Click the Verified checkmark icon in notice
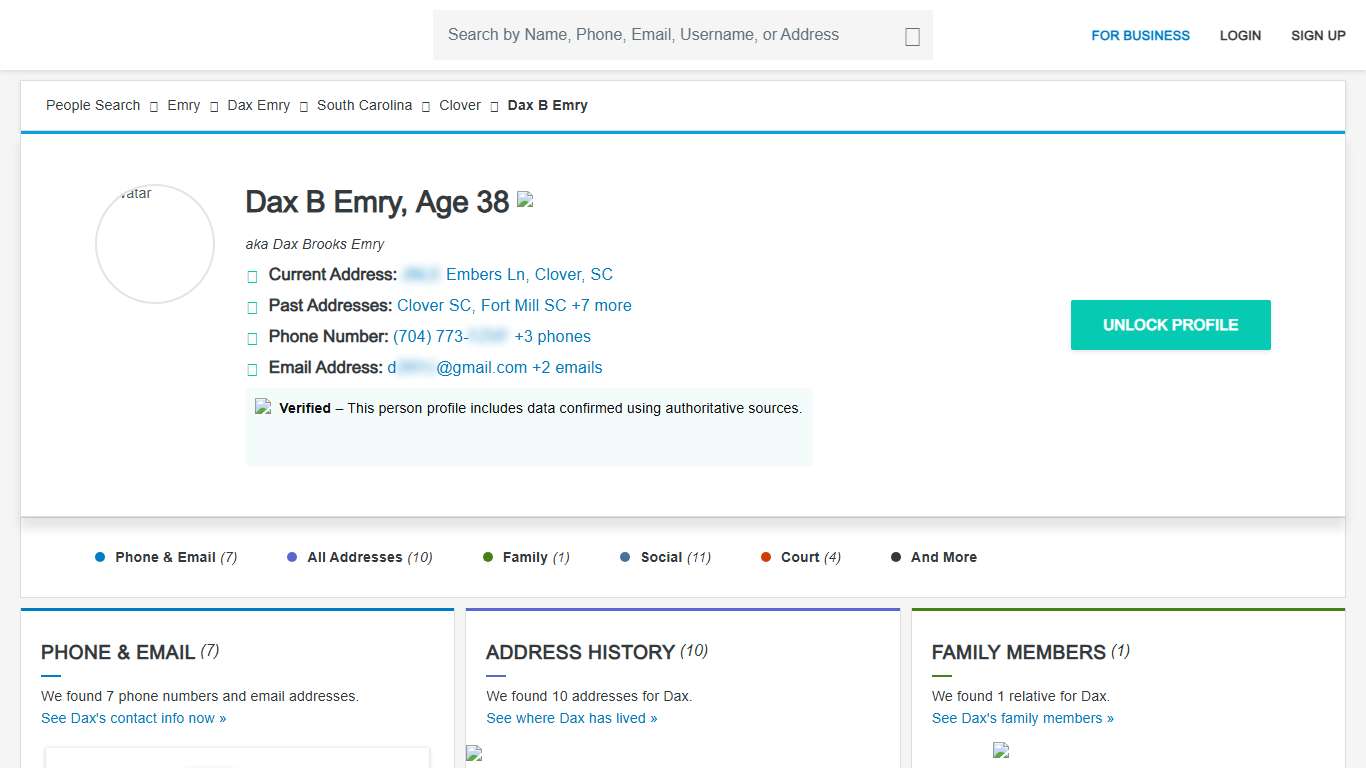This screenshot has height=768, width=1366. point(263,407)
